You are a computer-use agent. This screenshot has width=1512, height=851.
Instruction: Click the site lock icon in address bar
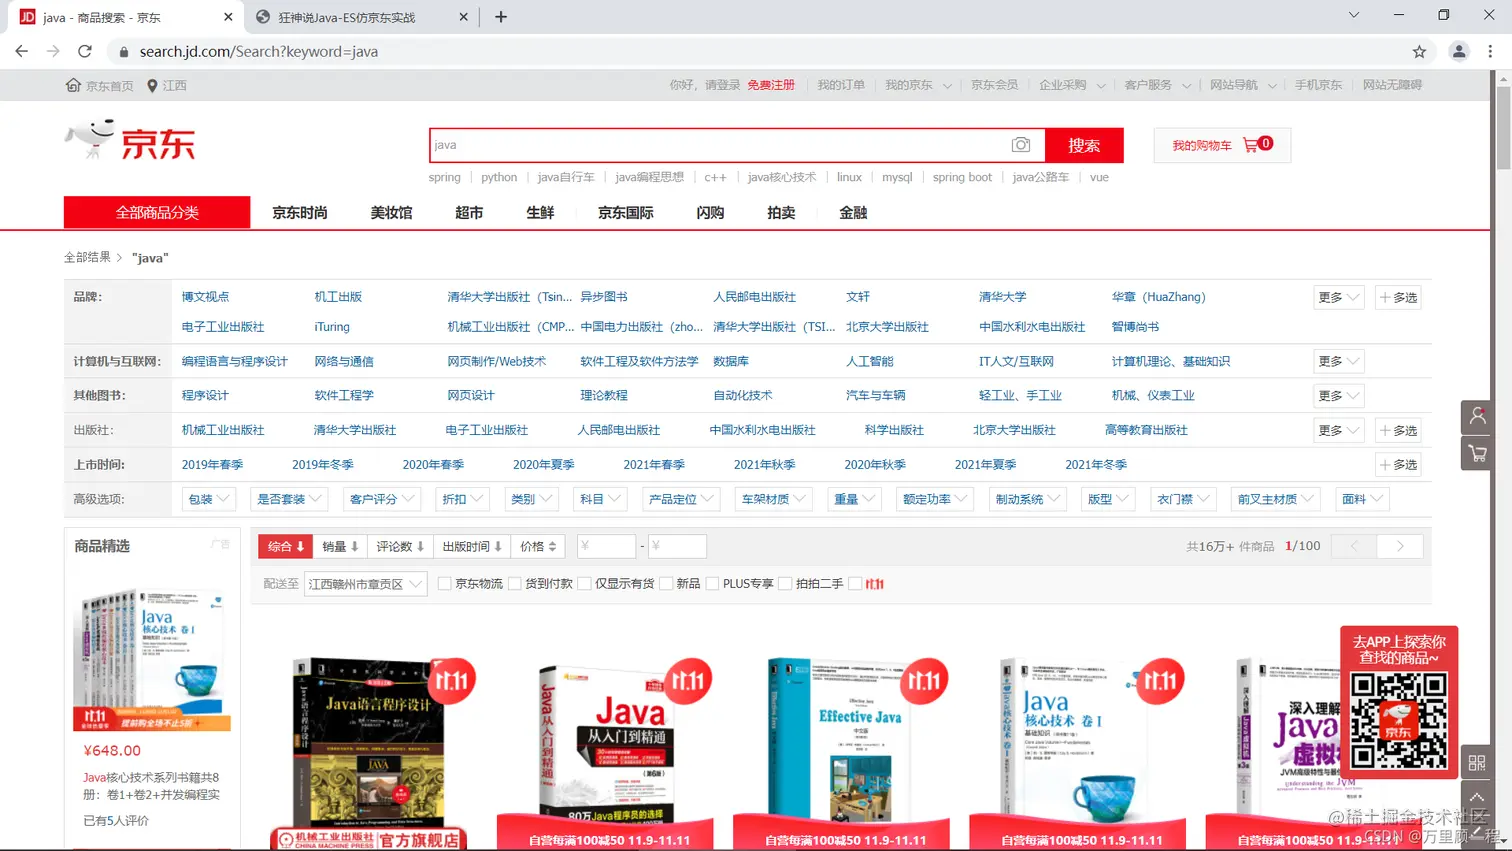[x=123, y=52]
